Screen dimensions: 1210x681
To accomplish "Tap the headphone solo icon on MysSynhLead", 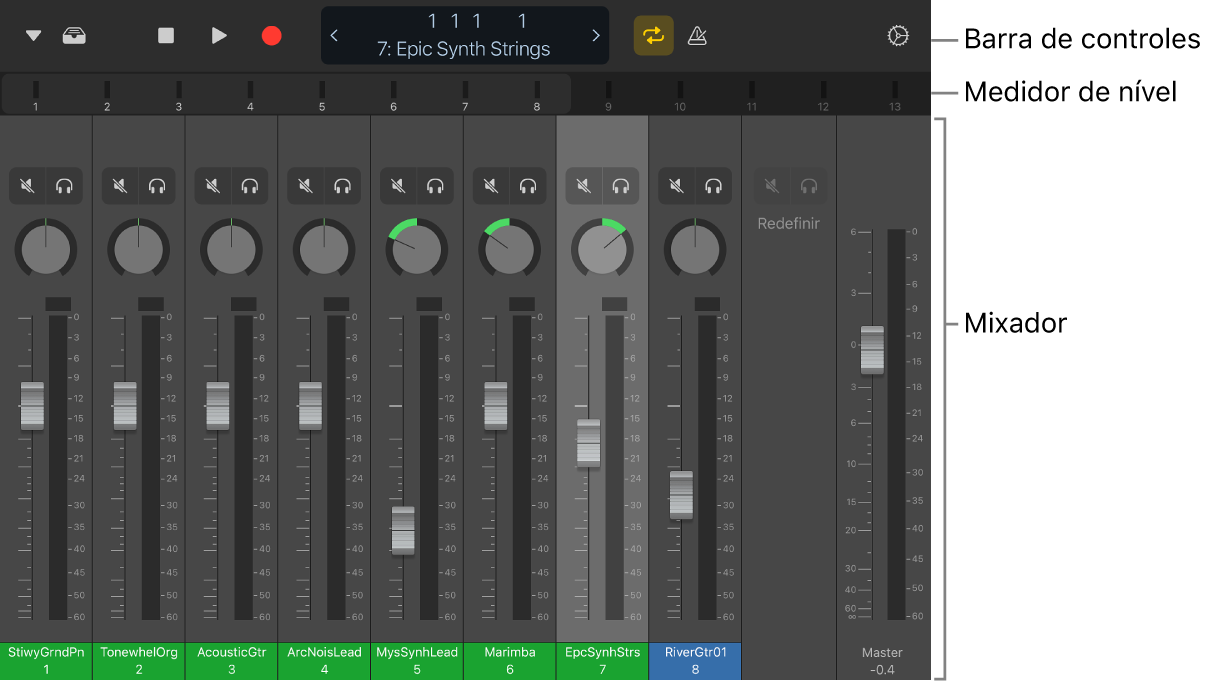I will pos(436,185).
